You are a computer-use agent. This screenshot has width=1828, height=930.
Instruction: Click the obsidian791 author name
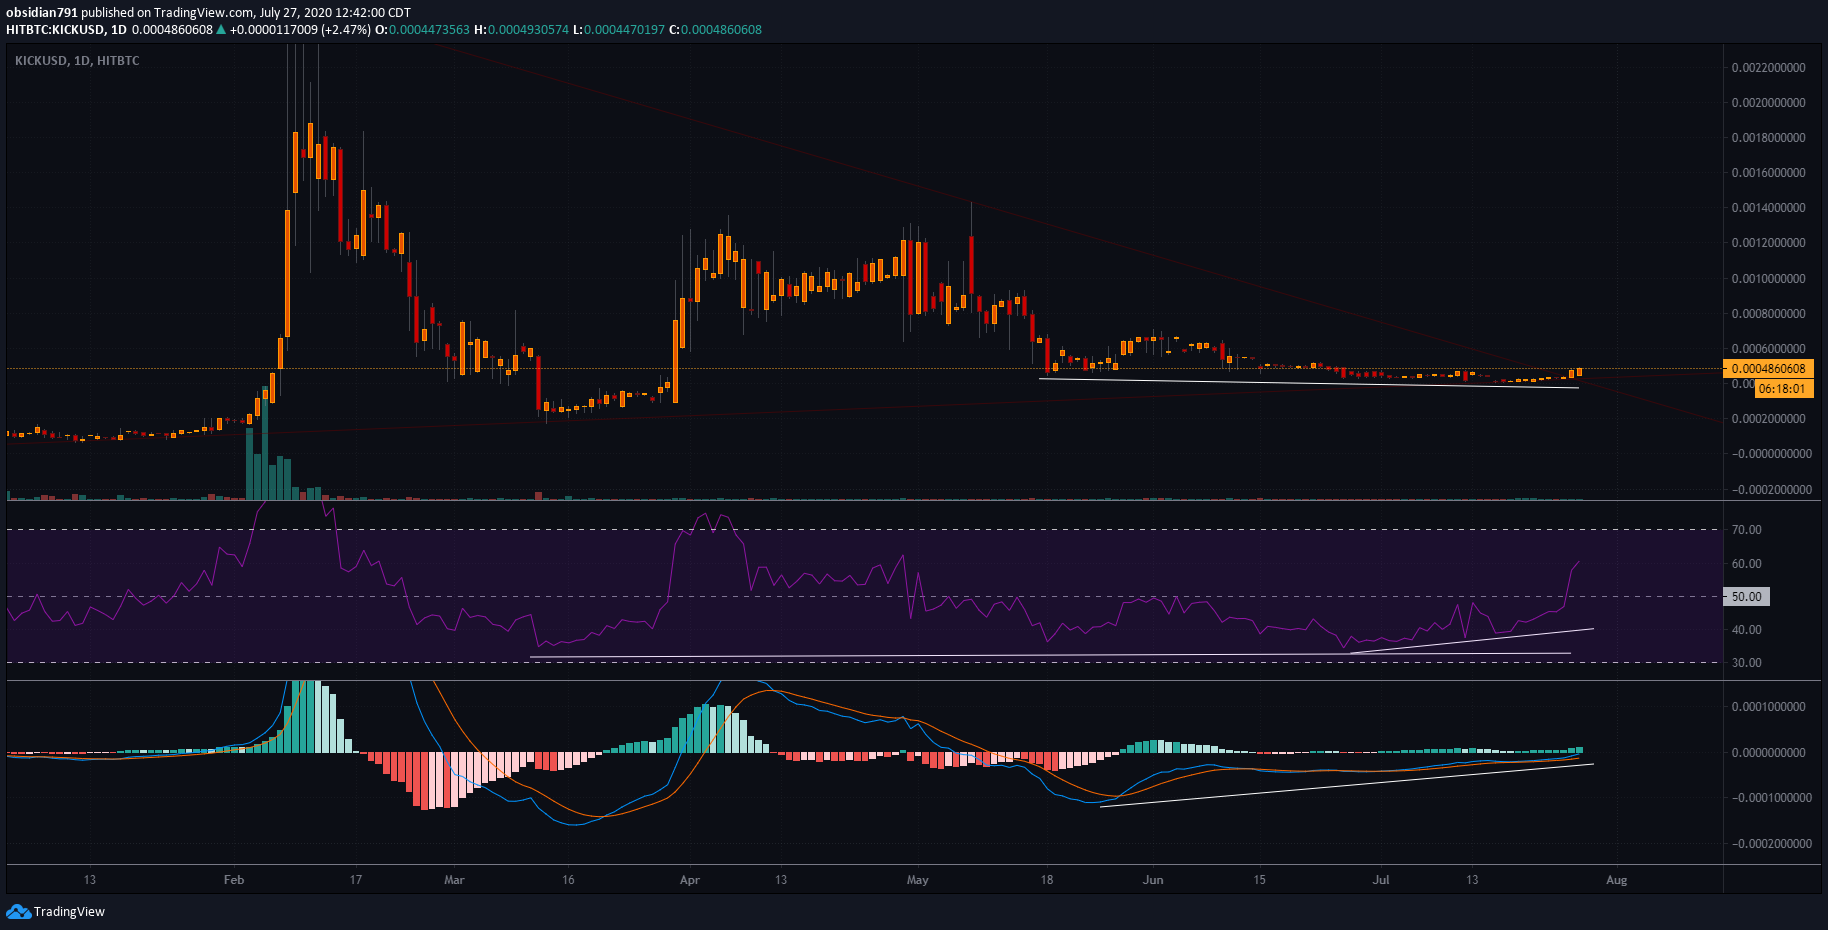[x=42, y=13]
